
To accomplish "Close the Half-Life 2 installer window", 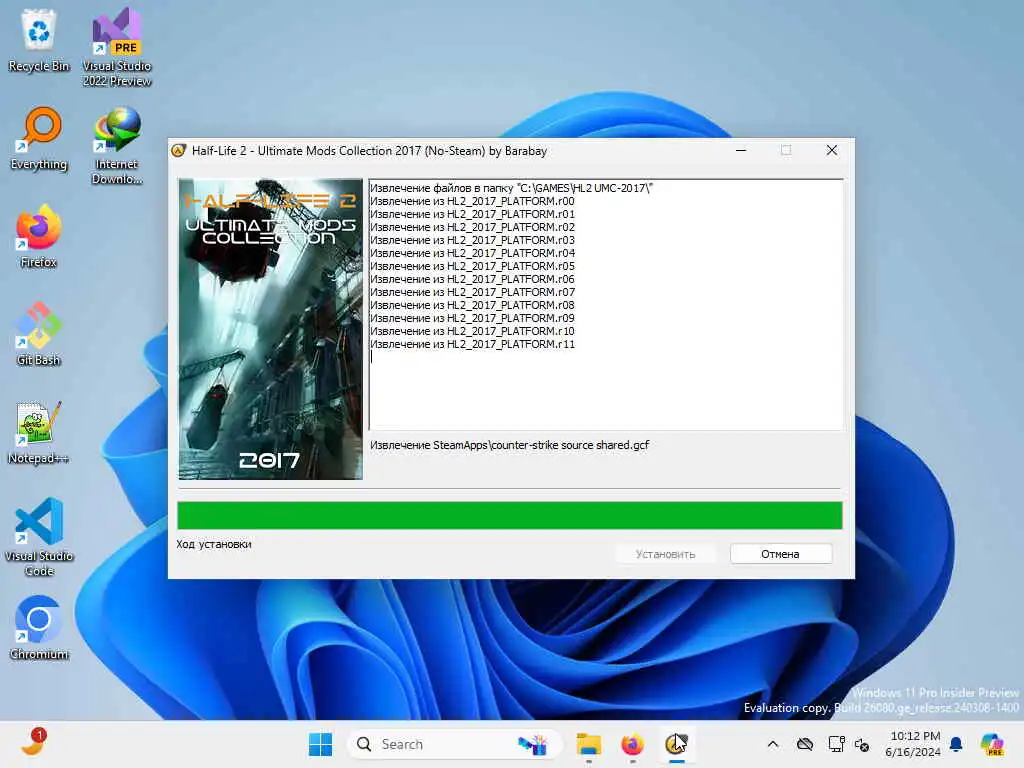I will click(x=831, y=151).
